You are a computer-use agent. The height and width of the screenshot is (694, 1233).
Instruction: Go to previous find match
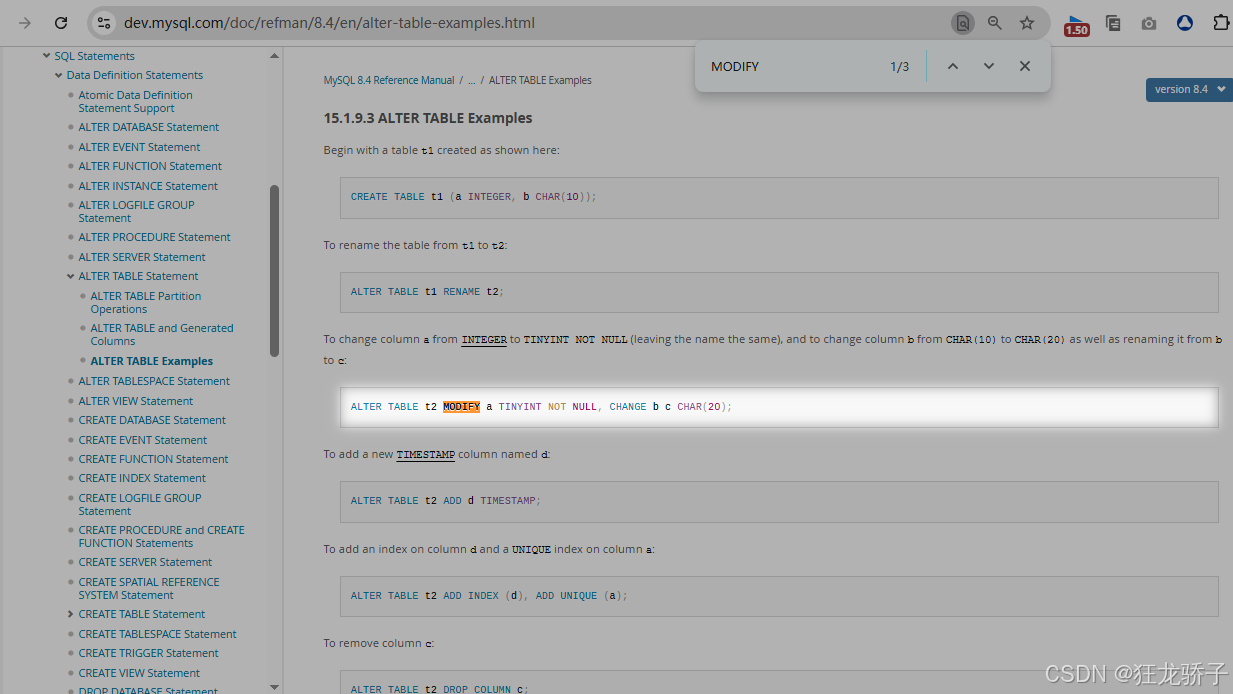pyautogui.click(x=953, y=66)
